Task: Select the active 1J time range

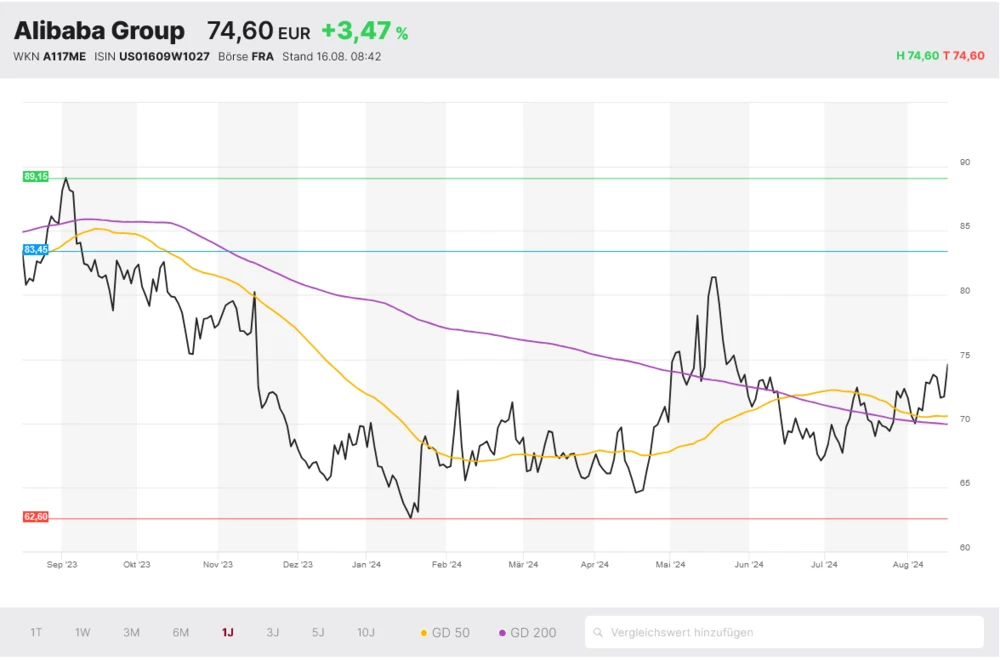Action: 228,632
